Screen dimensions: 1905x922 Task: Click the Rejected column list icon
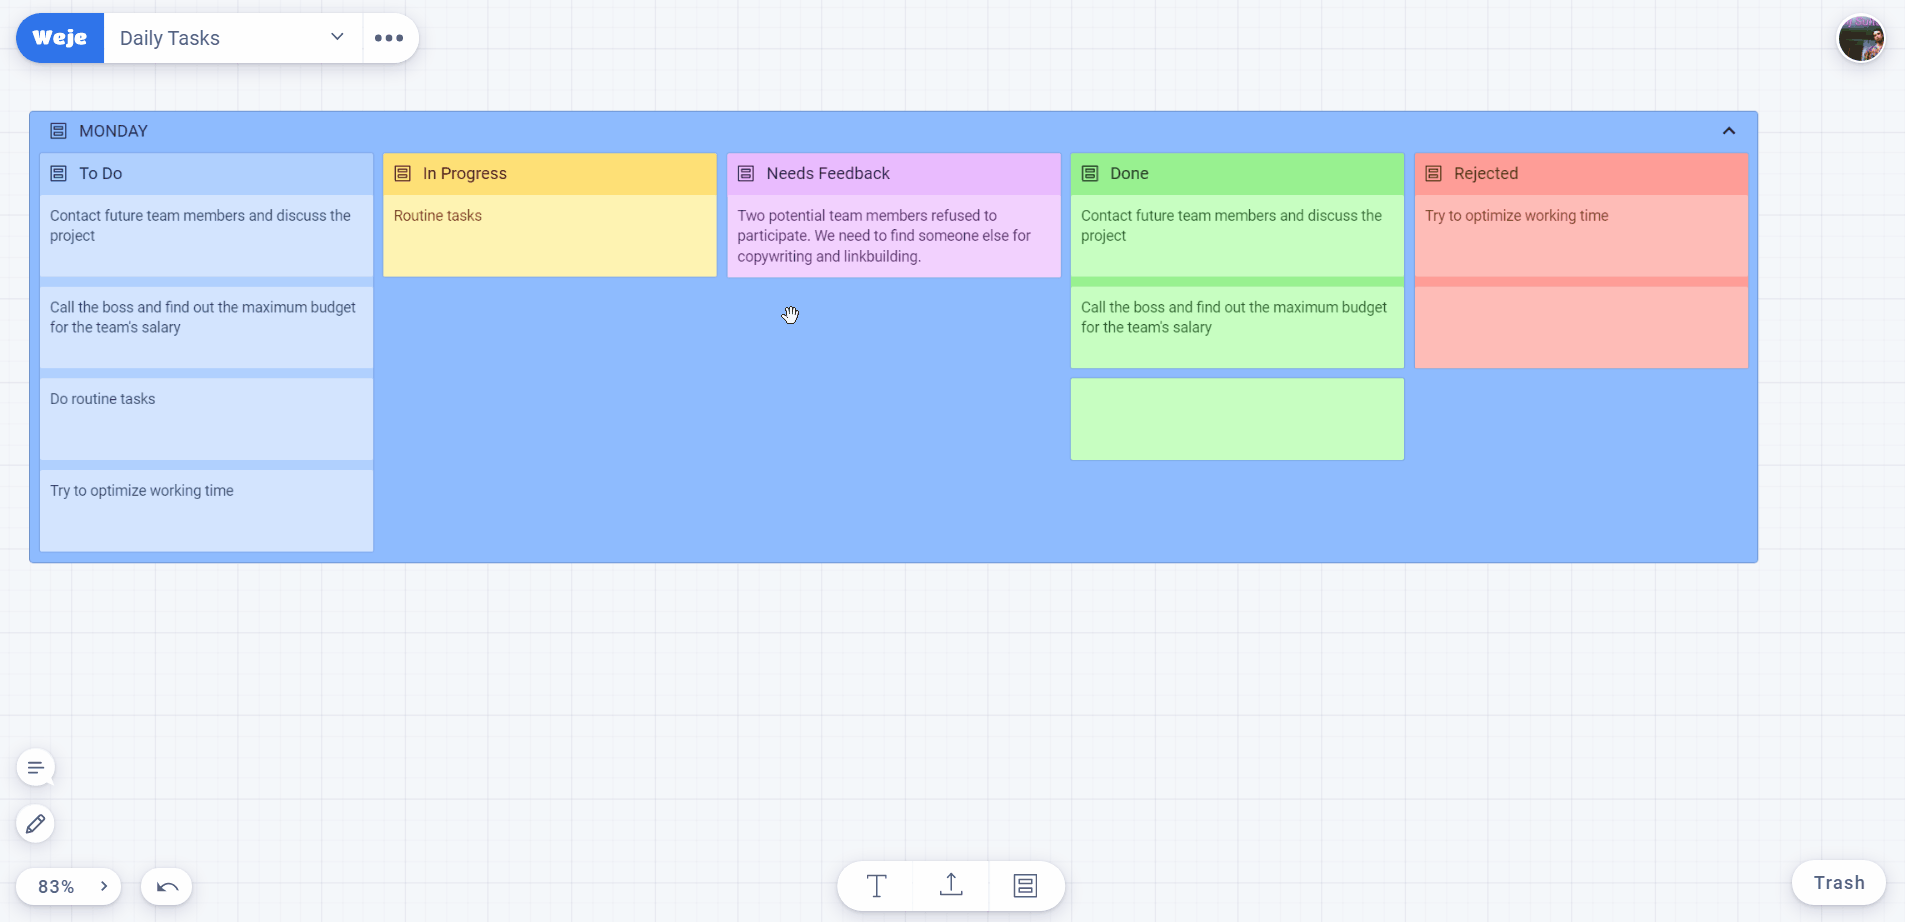(x=1433, y=173)
